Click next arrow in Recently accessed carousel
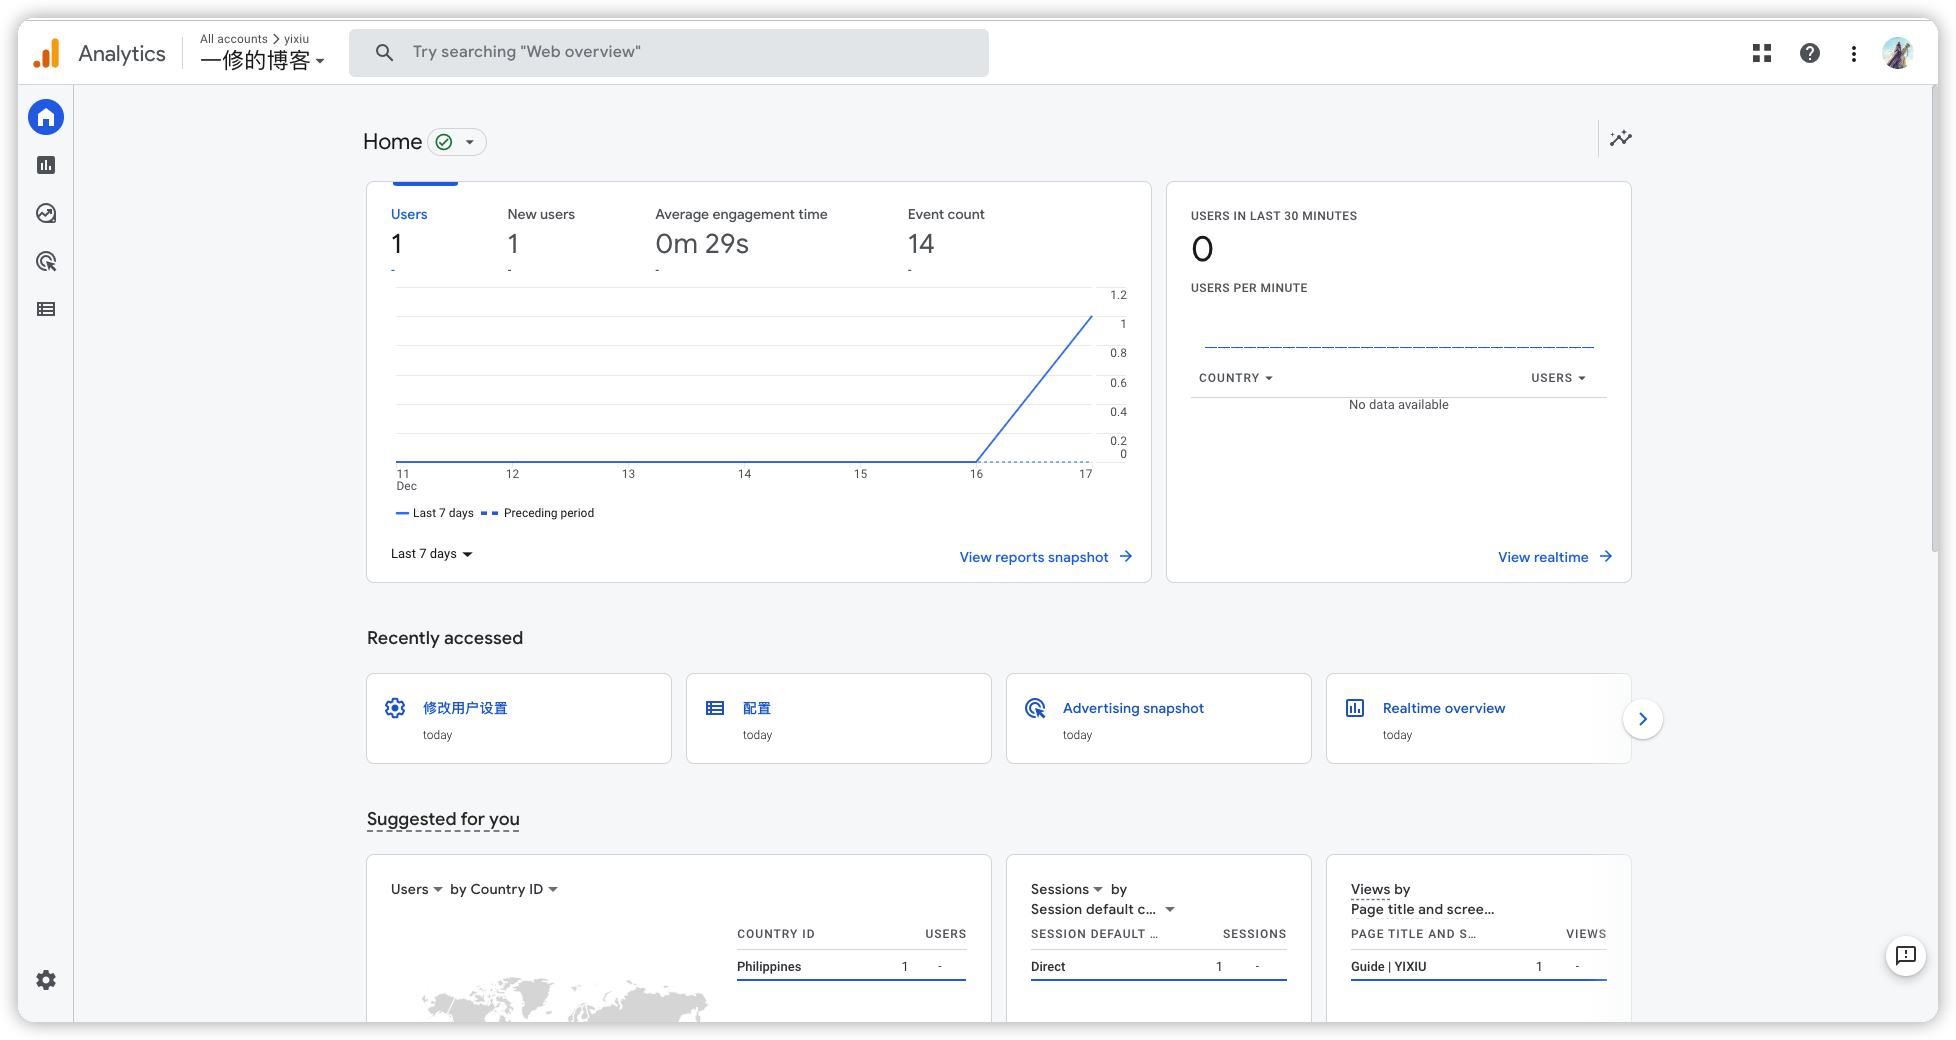1956x1040 pixels. pyautogui.click(x=1643, y=719)
